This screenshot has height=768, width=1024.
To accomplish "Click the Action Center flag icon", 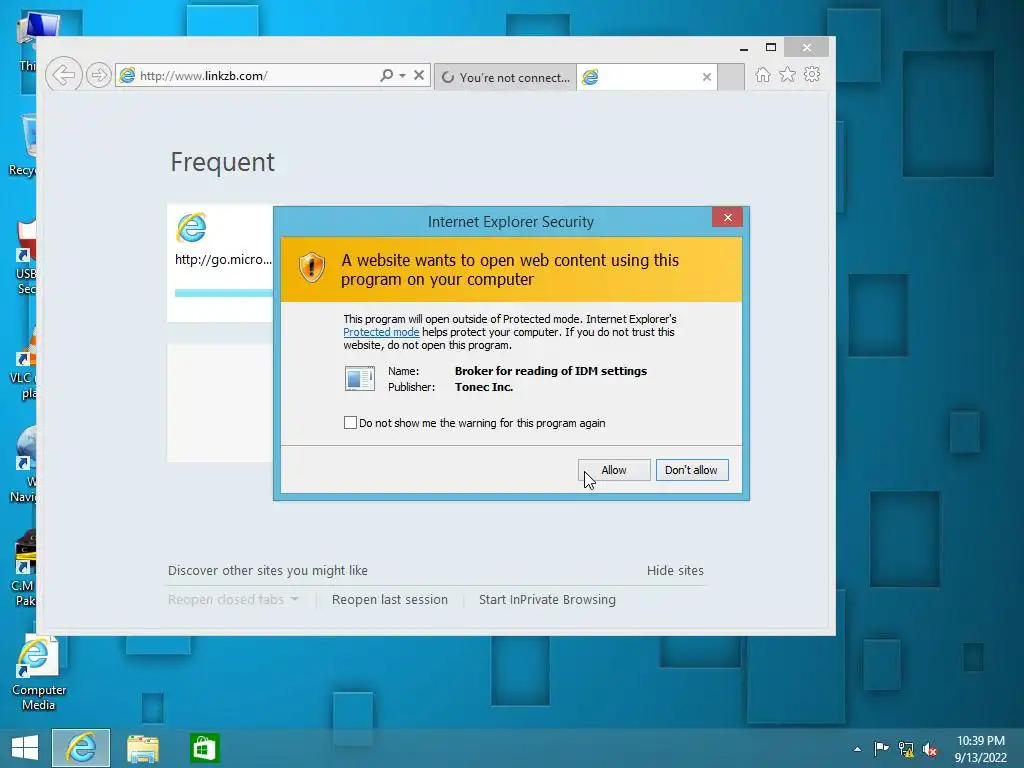I will click(881, 748).
